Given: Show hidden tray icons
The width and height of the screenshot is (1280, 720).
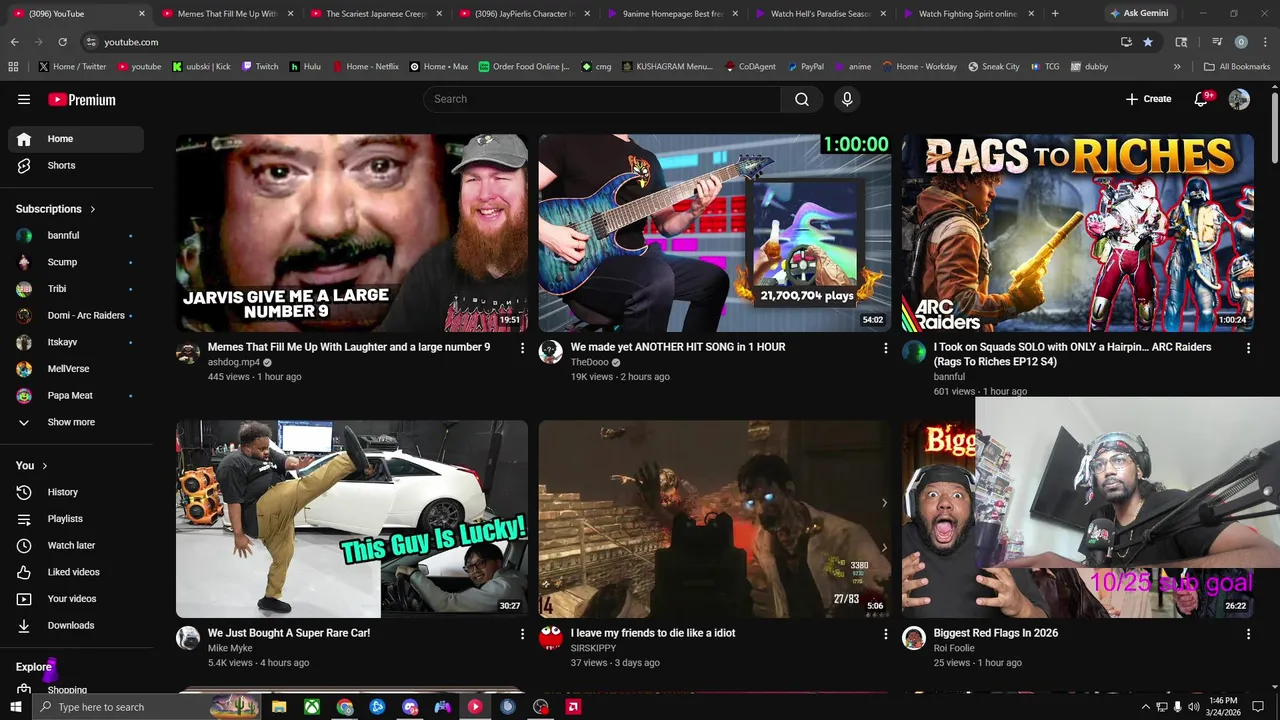Looking at the screenshot, I should (x=1145, y=707).
